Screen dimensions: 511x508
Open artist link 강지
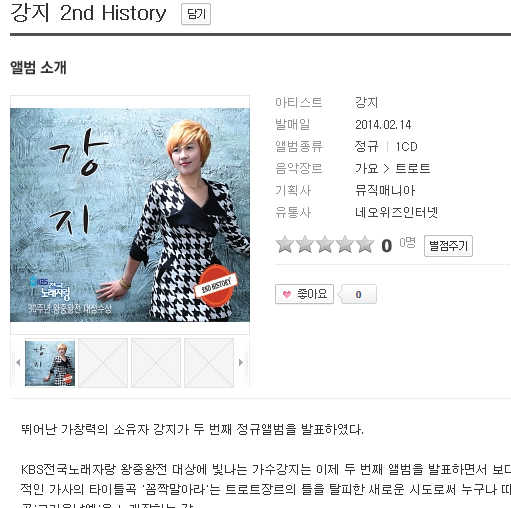click(x=366, y=102)
